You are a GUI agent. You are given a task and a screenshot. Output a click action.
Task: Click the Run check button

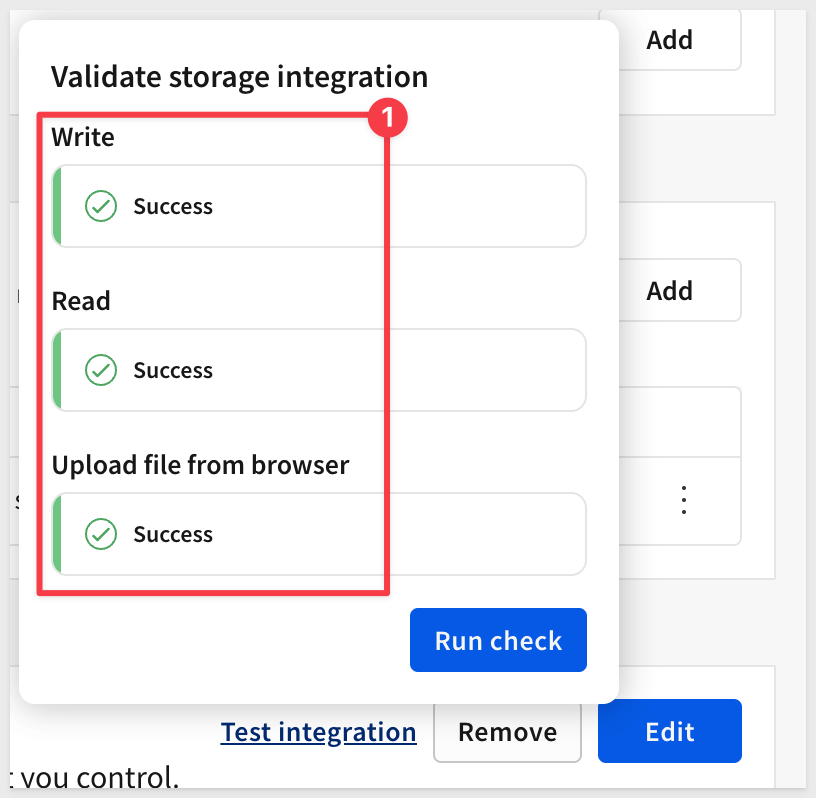point(498,640)
